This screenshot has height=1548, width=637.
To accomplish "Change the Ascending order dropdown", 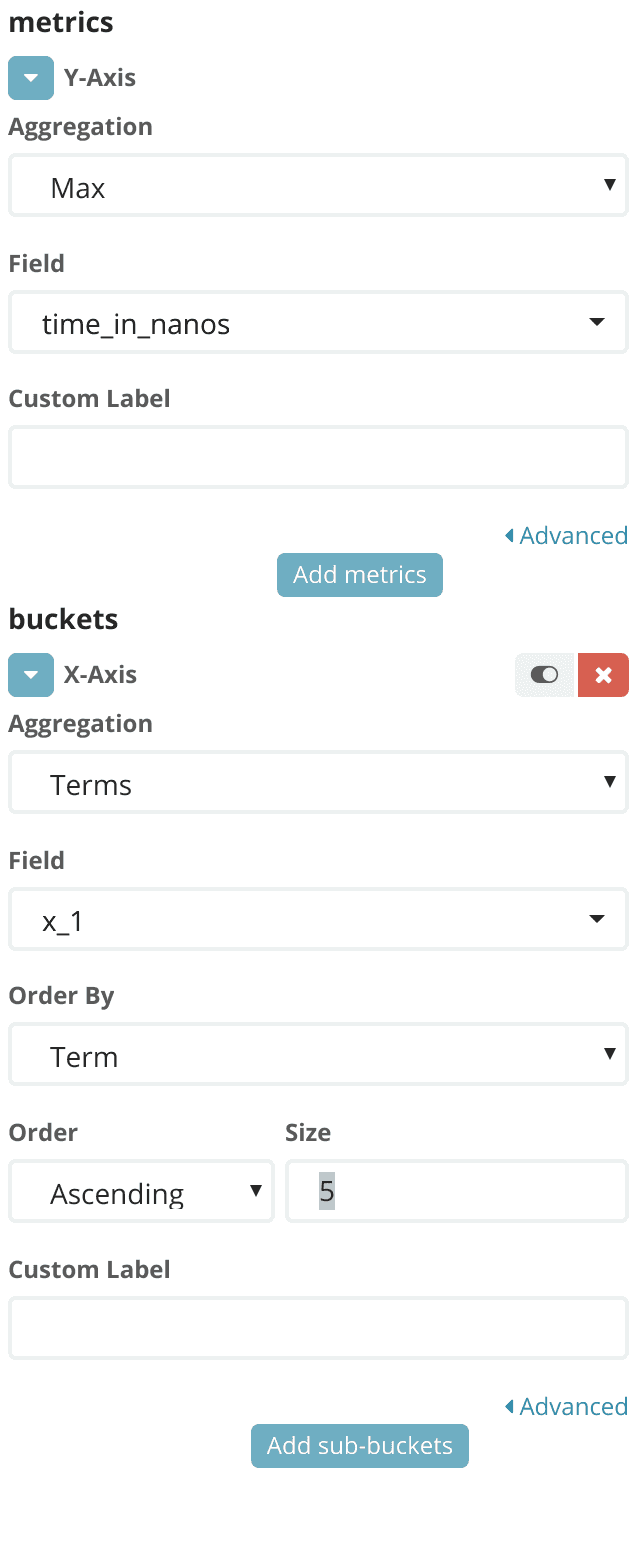I will click(x=141, y=1192).
